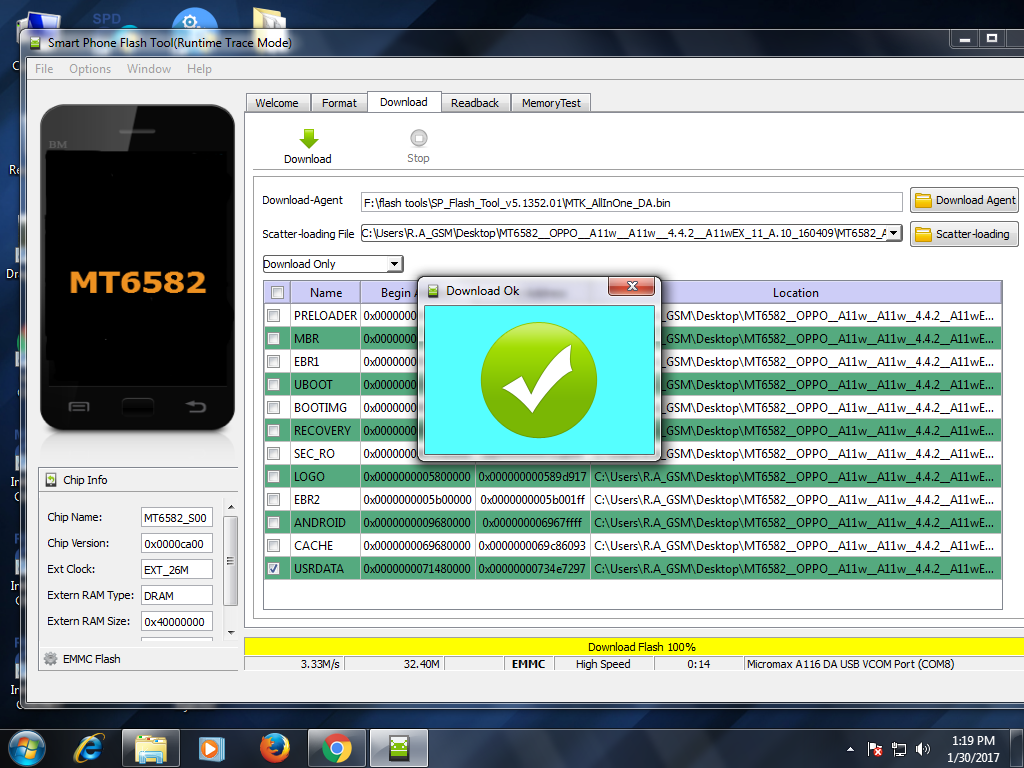
Task: Click the Windows Start button
Action: 27,747
